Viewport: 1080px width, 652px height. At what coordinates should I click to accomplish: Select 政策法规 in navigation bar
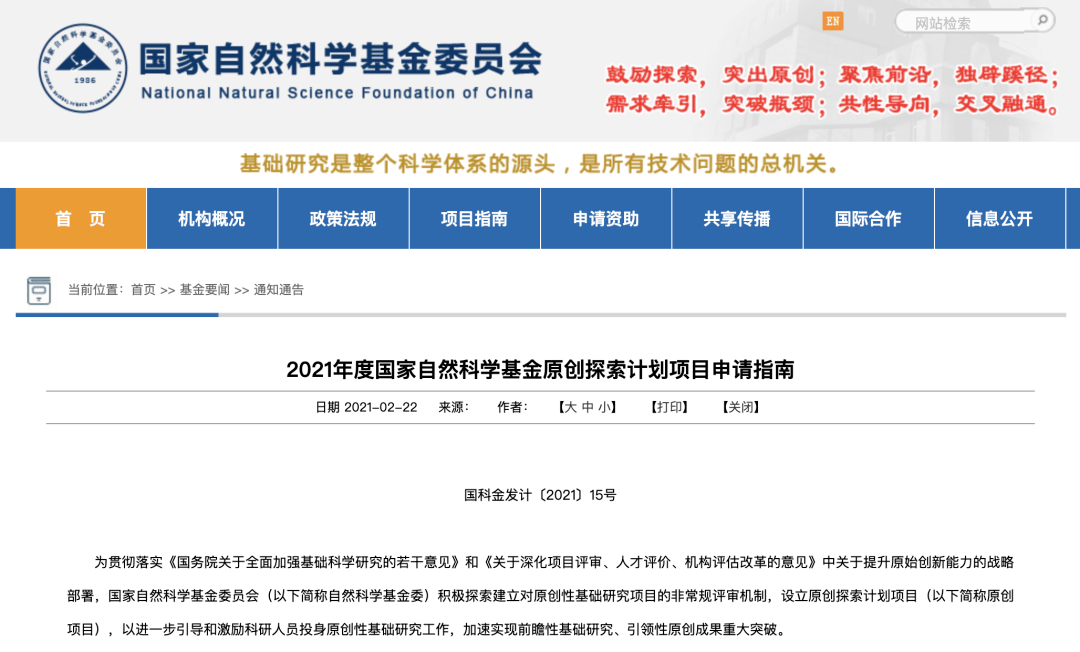pos(343,218)
